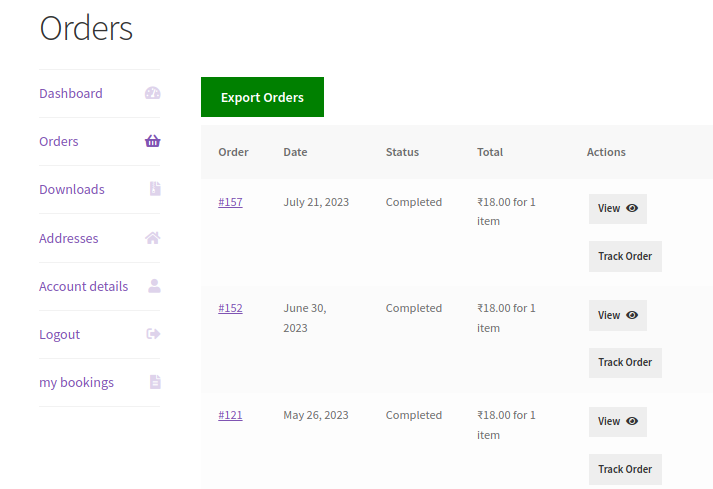Click eye icon for order #152
713x489 pixels.
(632, 315)
